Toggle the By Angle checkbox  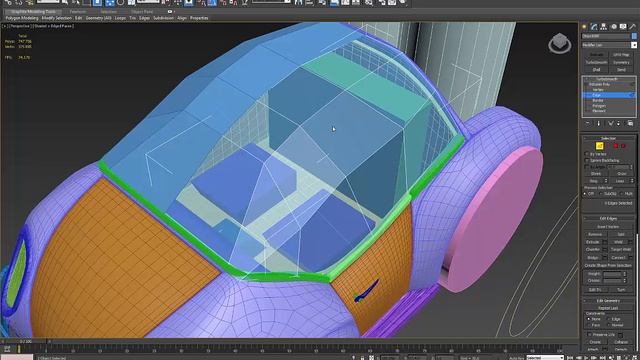coord(587,167)
